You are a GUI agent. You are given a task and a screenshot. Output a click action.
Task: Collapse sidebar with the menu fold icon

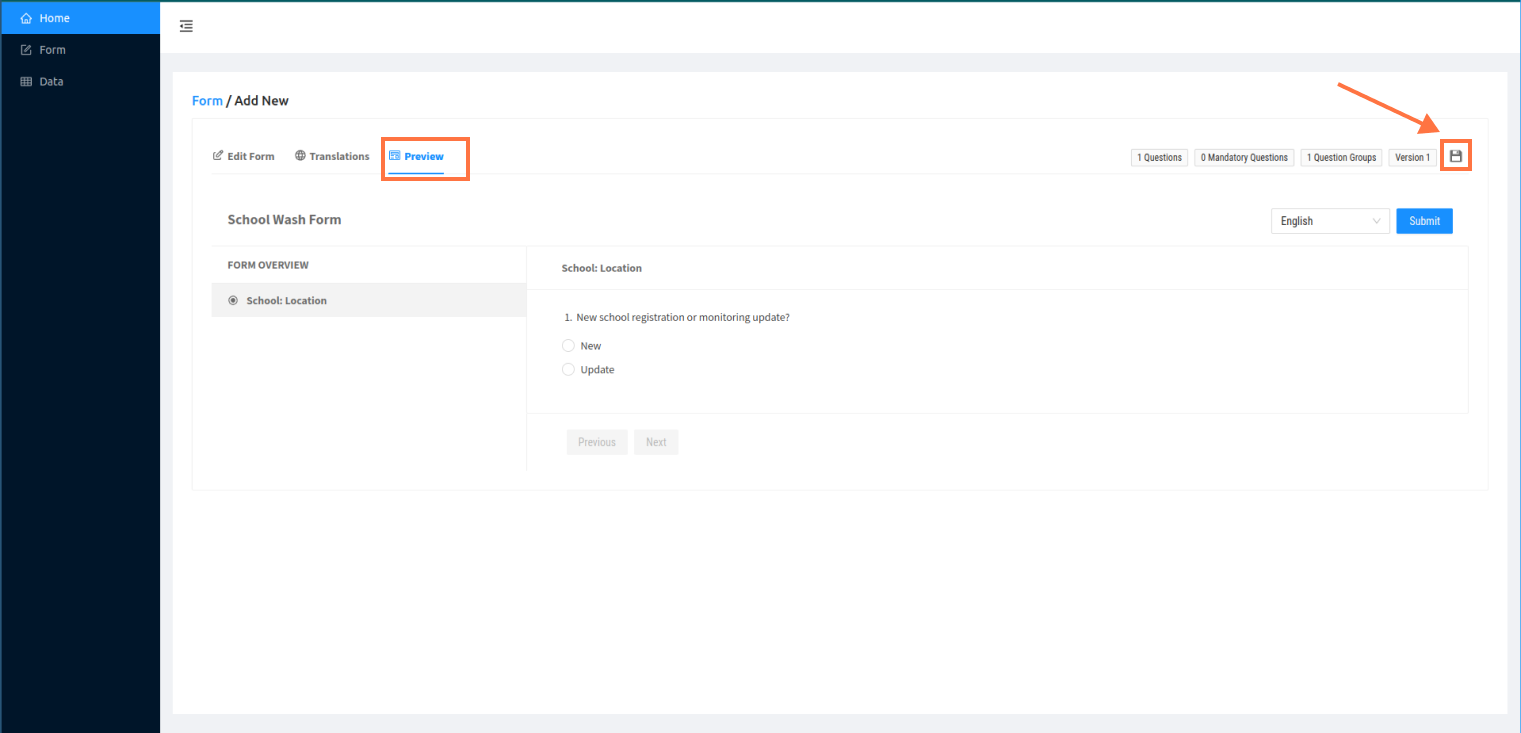[x=186, y=26]
